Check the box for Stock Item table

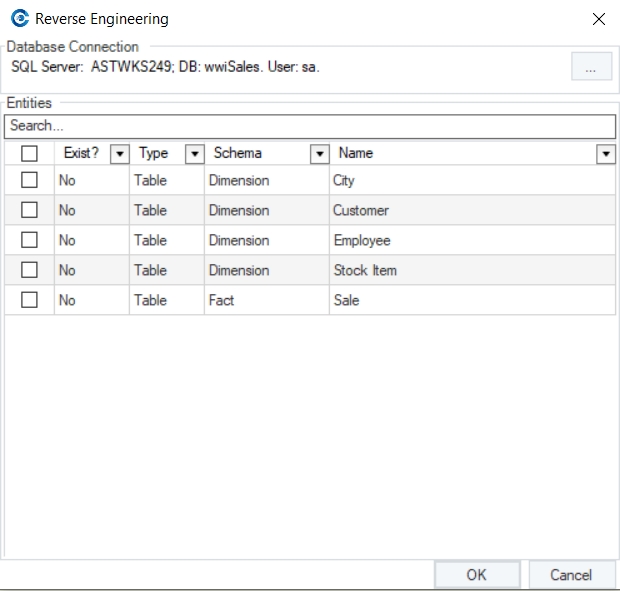29,270
